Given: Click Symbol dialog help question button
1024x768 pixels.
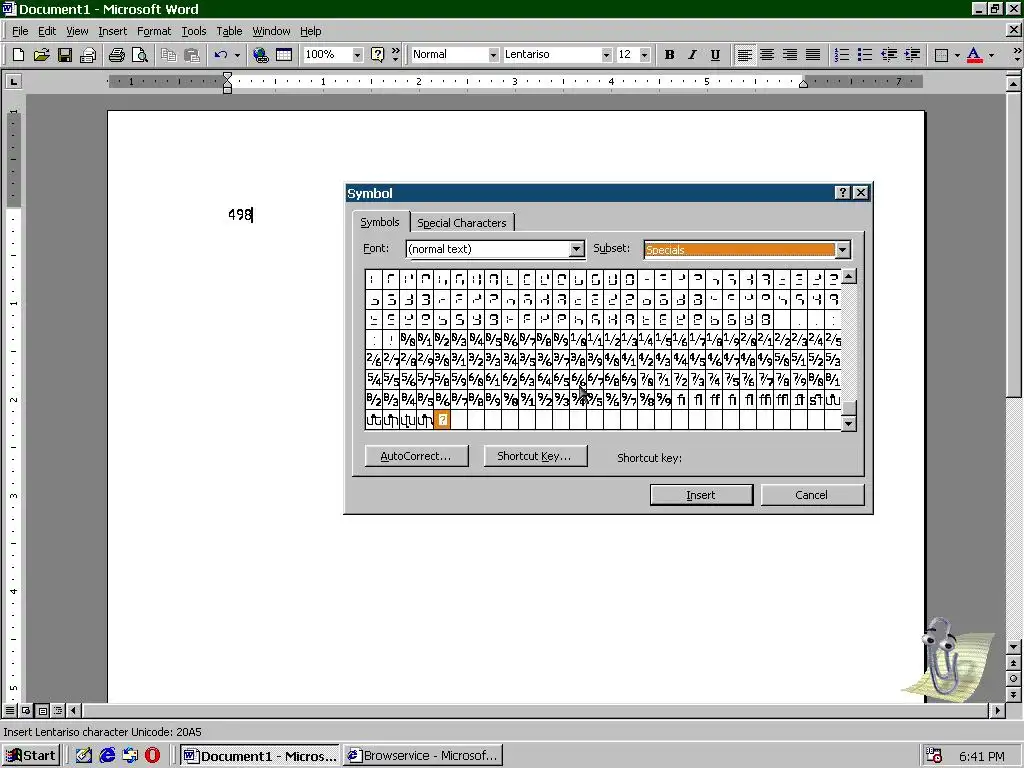Looking at the screenshot, I should [x=842, y=193].
